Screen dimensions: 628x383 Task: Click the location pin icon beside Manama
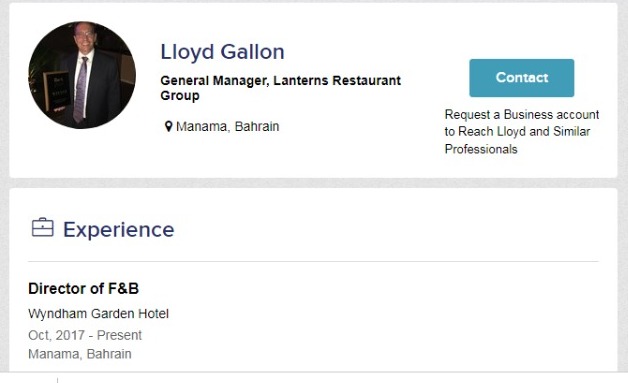click(169, 127)
